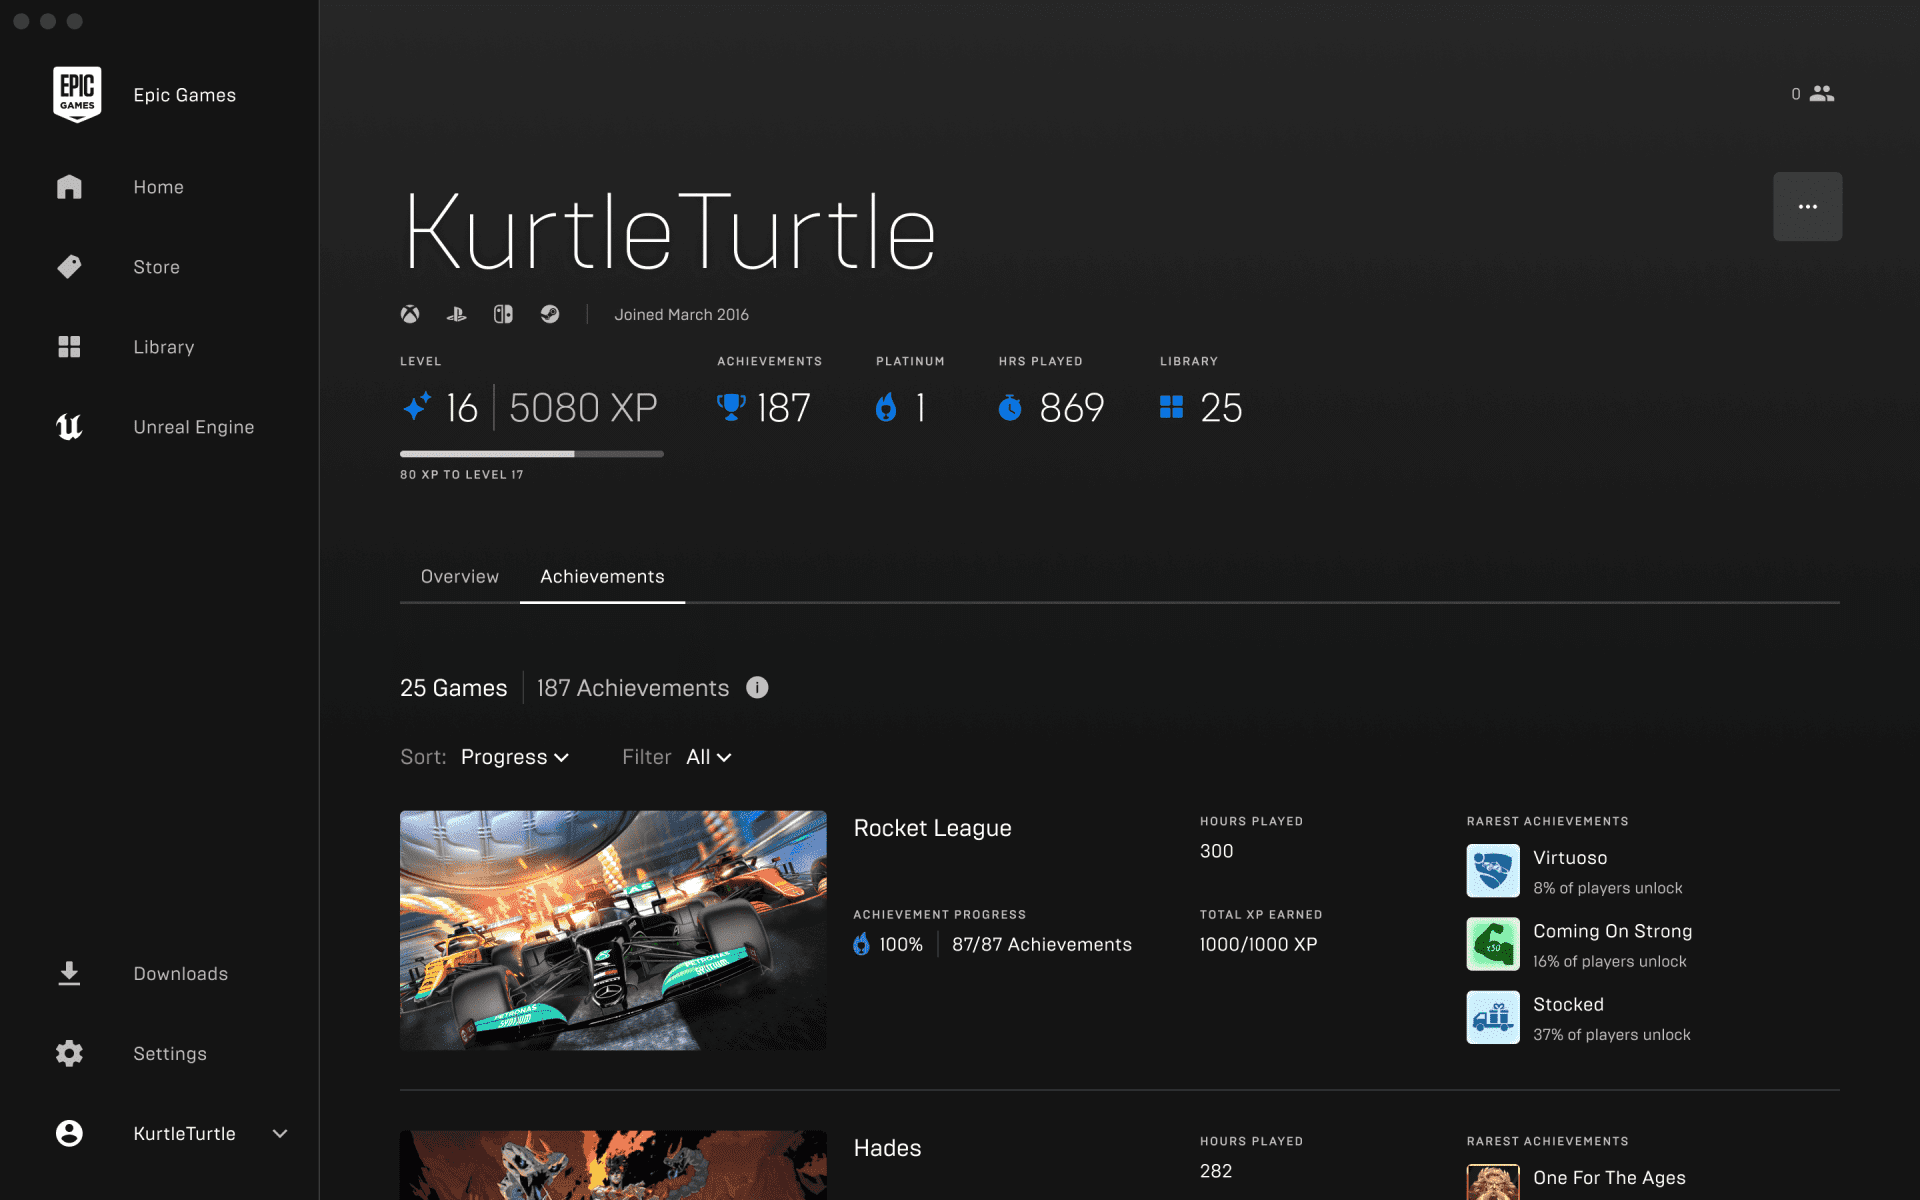The image size is (1920, 1200).
Task: Open the Store from the sidebar
Action: 156,266
